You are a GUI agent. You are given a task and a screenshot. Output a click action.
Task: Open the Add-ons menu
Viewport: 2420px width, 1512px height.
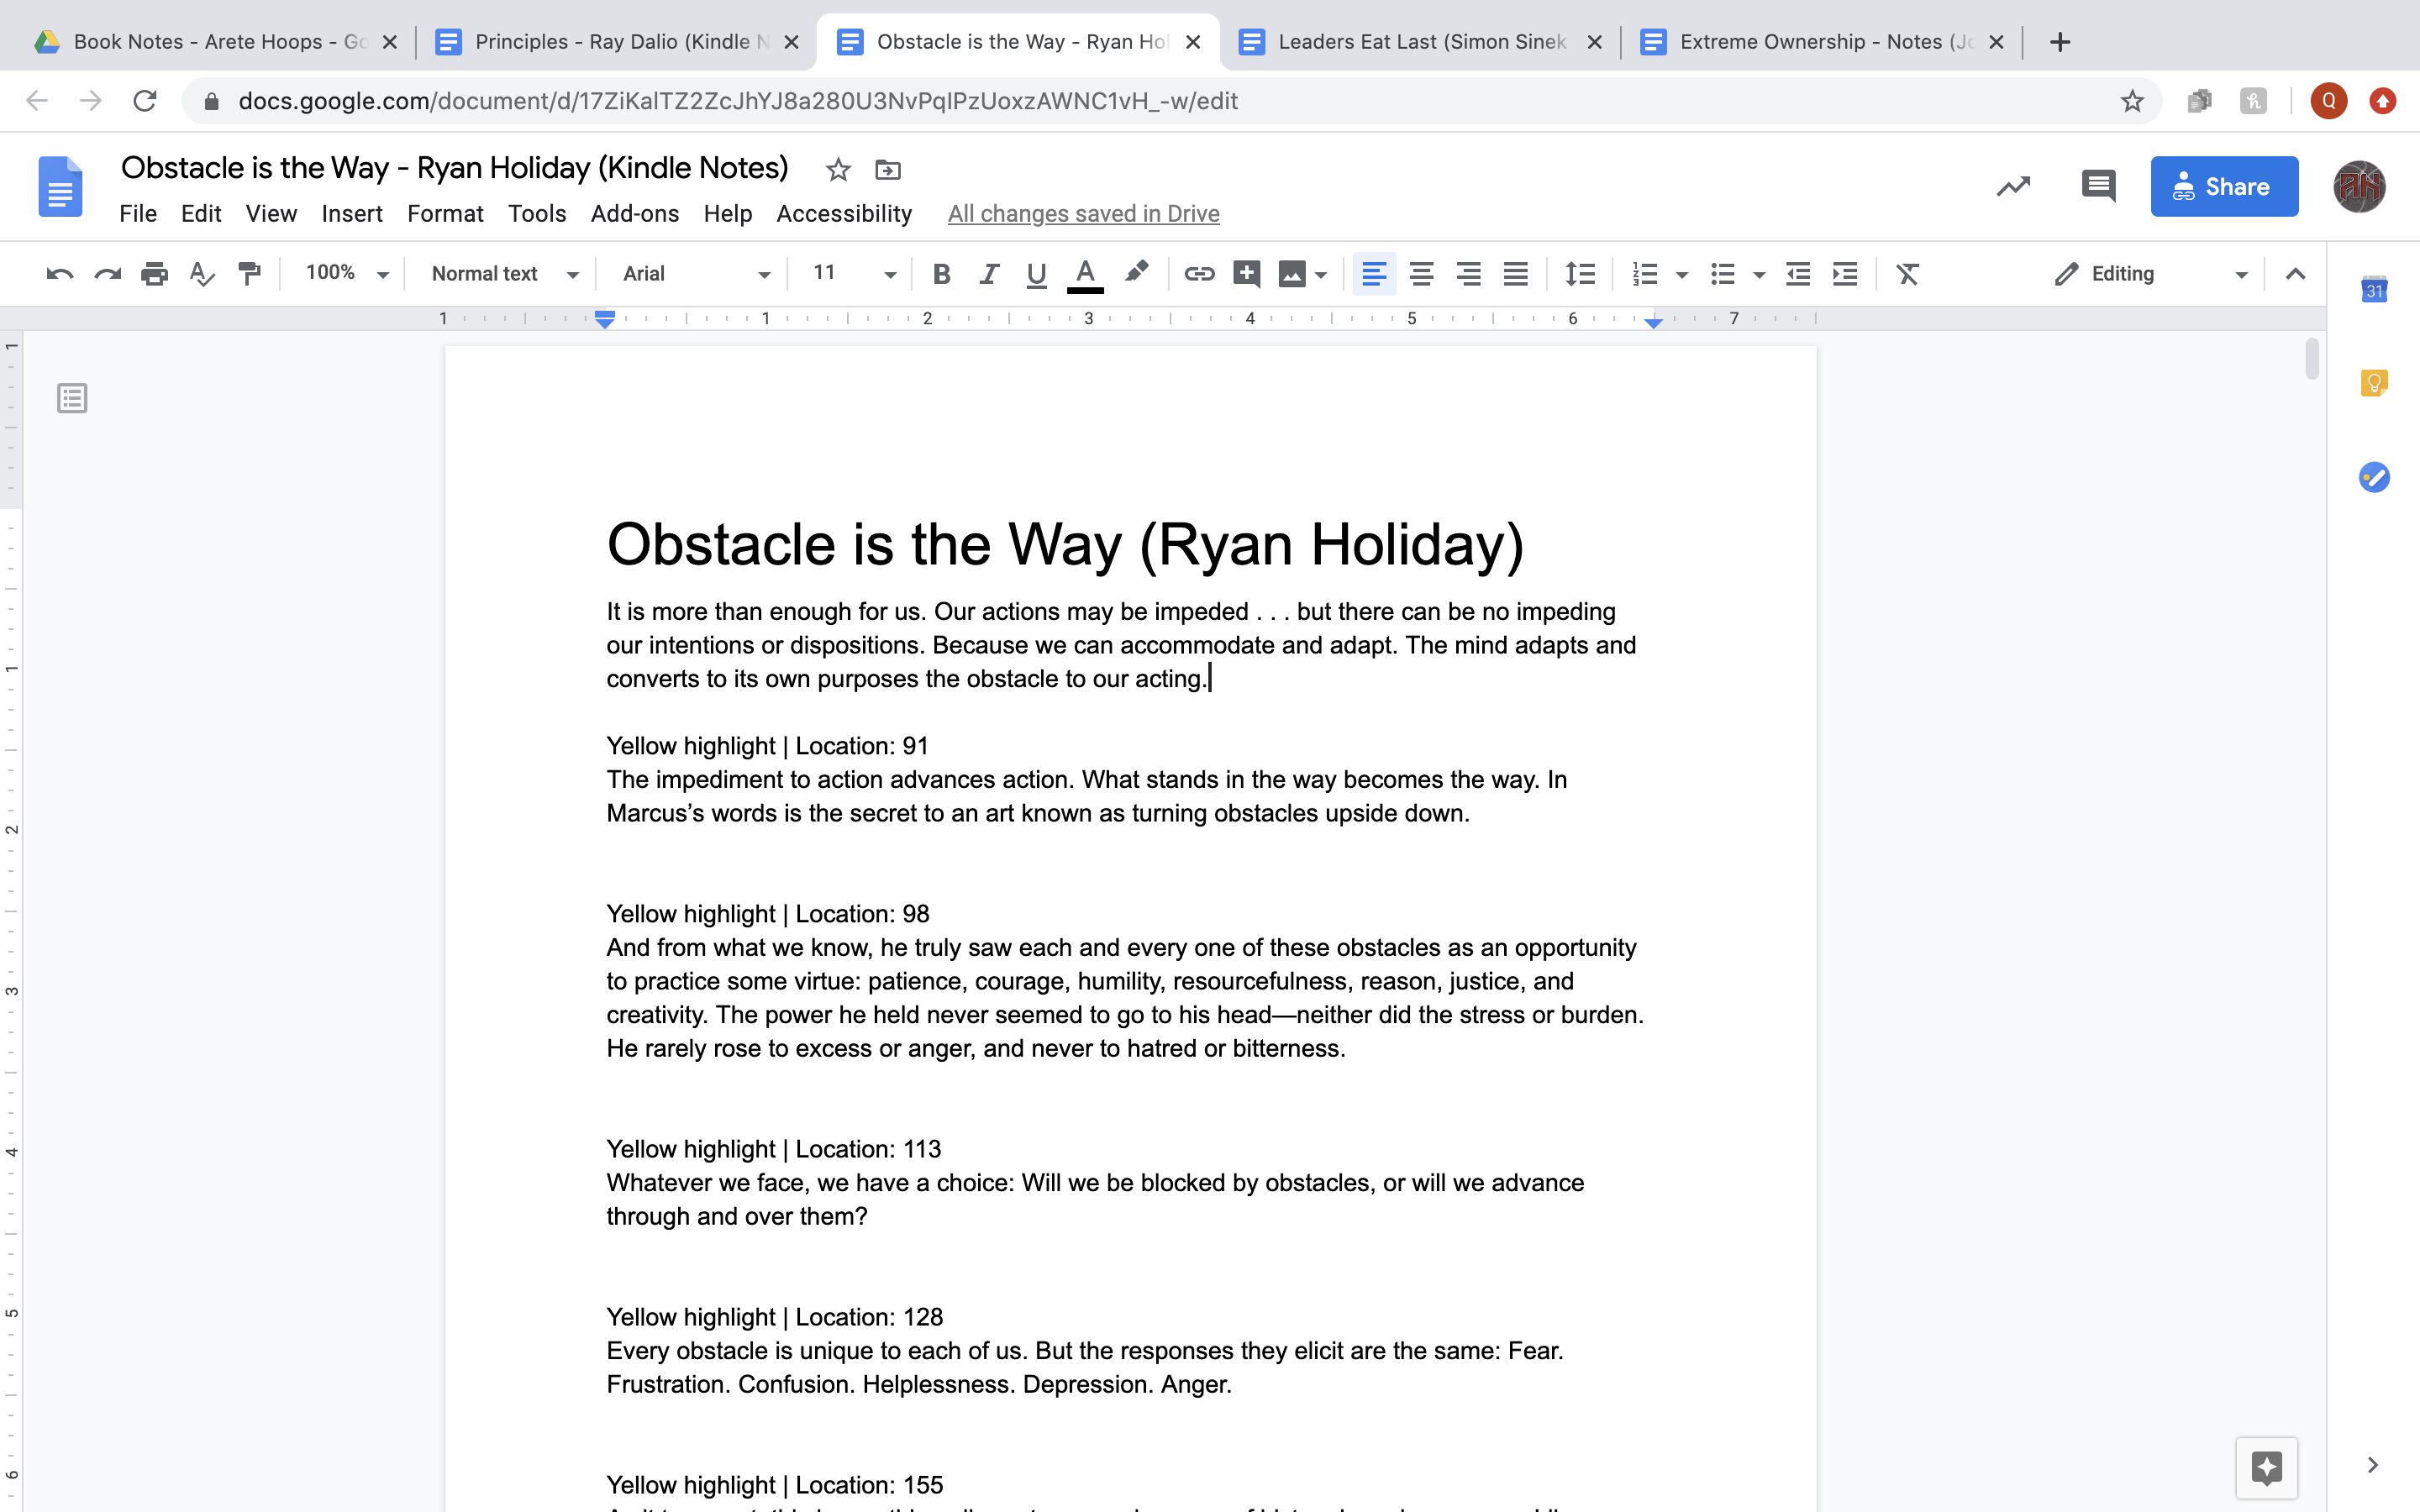pyautogui.click(x=635, y=214)
